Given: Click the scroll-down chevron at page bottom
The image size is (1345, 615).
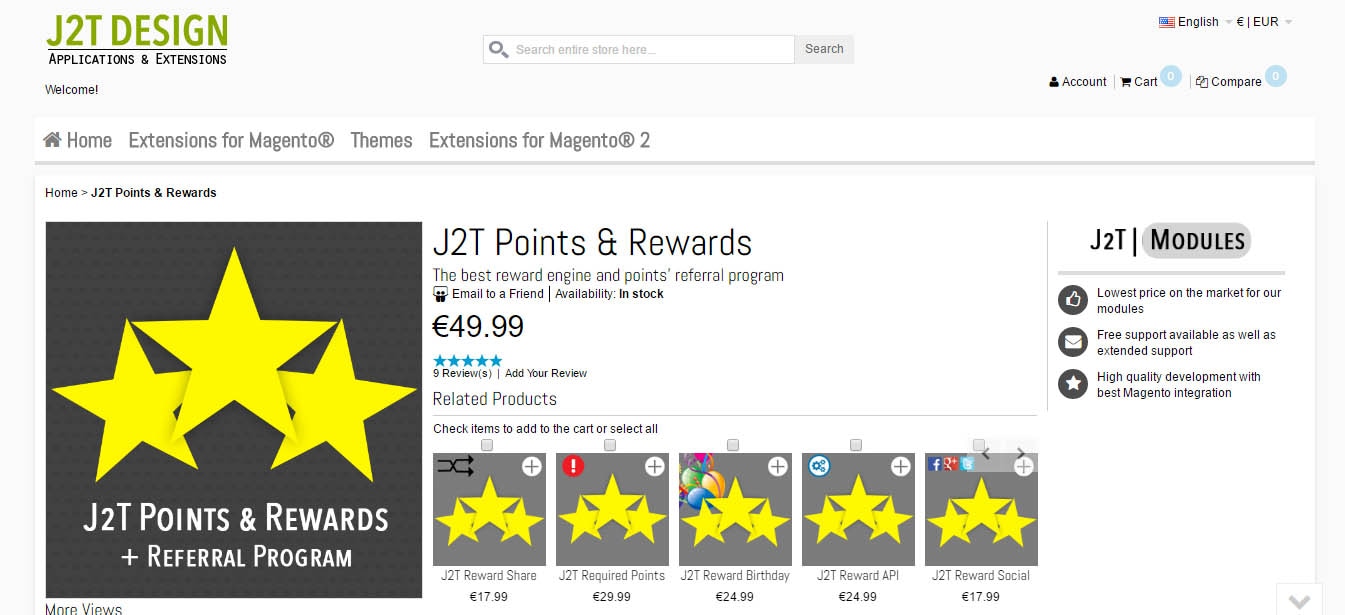Looking at the screenshot, I should [x=1299, y=601].
